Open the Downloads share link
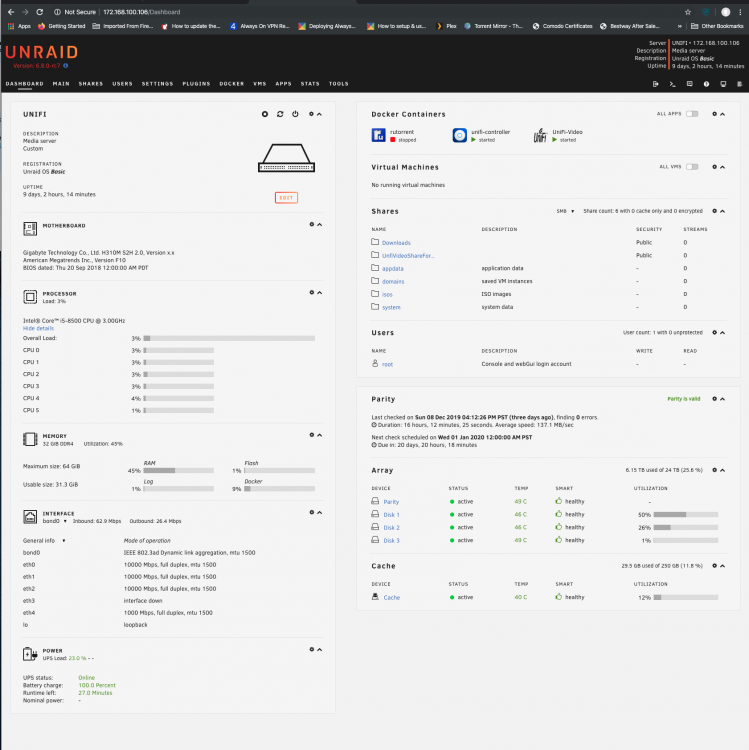Image resolution: width=749 pixels, height=750 pixels. tap(396, 243)
